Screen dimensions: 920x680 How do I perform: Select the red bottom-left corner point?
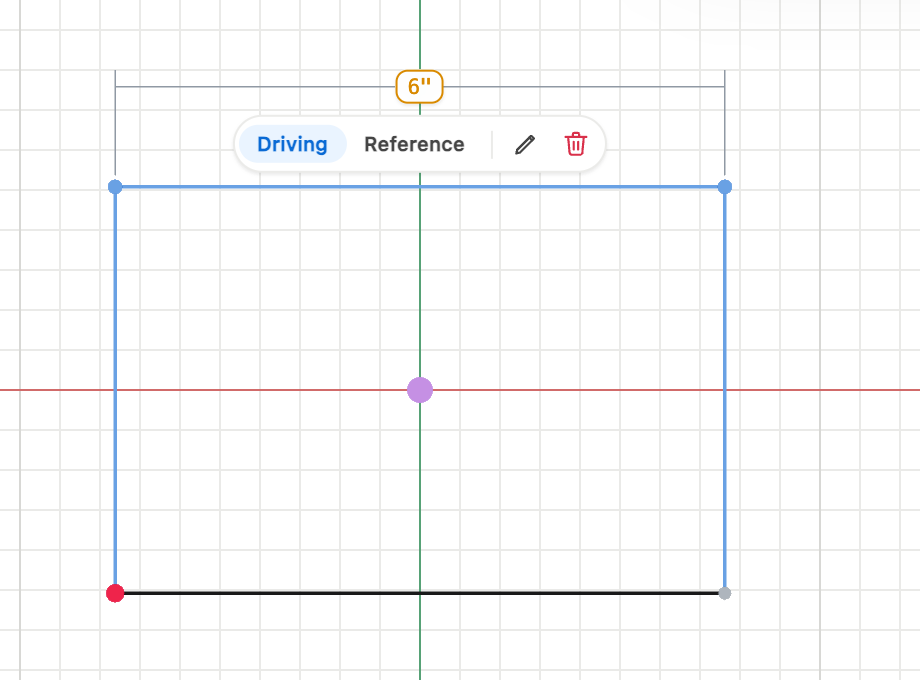point(115,593)
